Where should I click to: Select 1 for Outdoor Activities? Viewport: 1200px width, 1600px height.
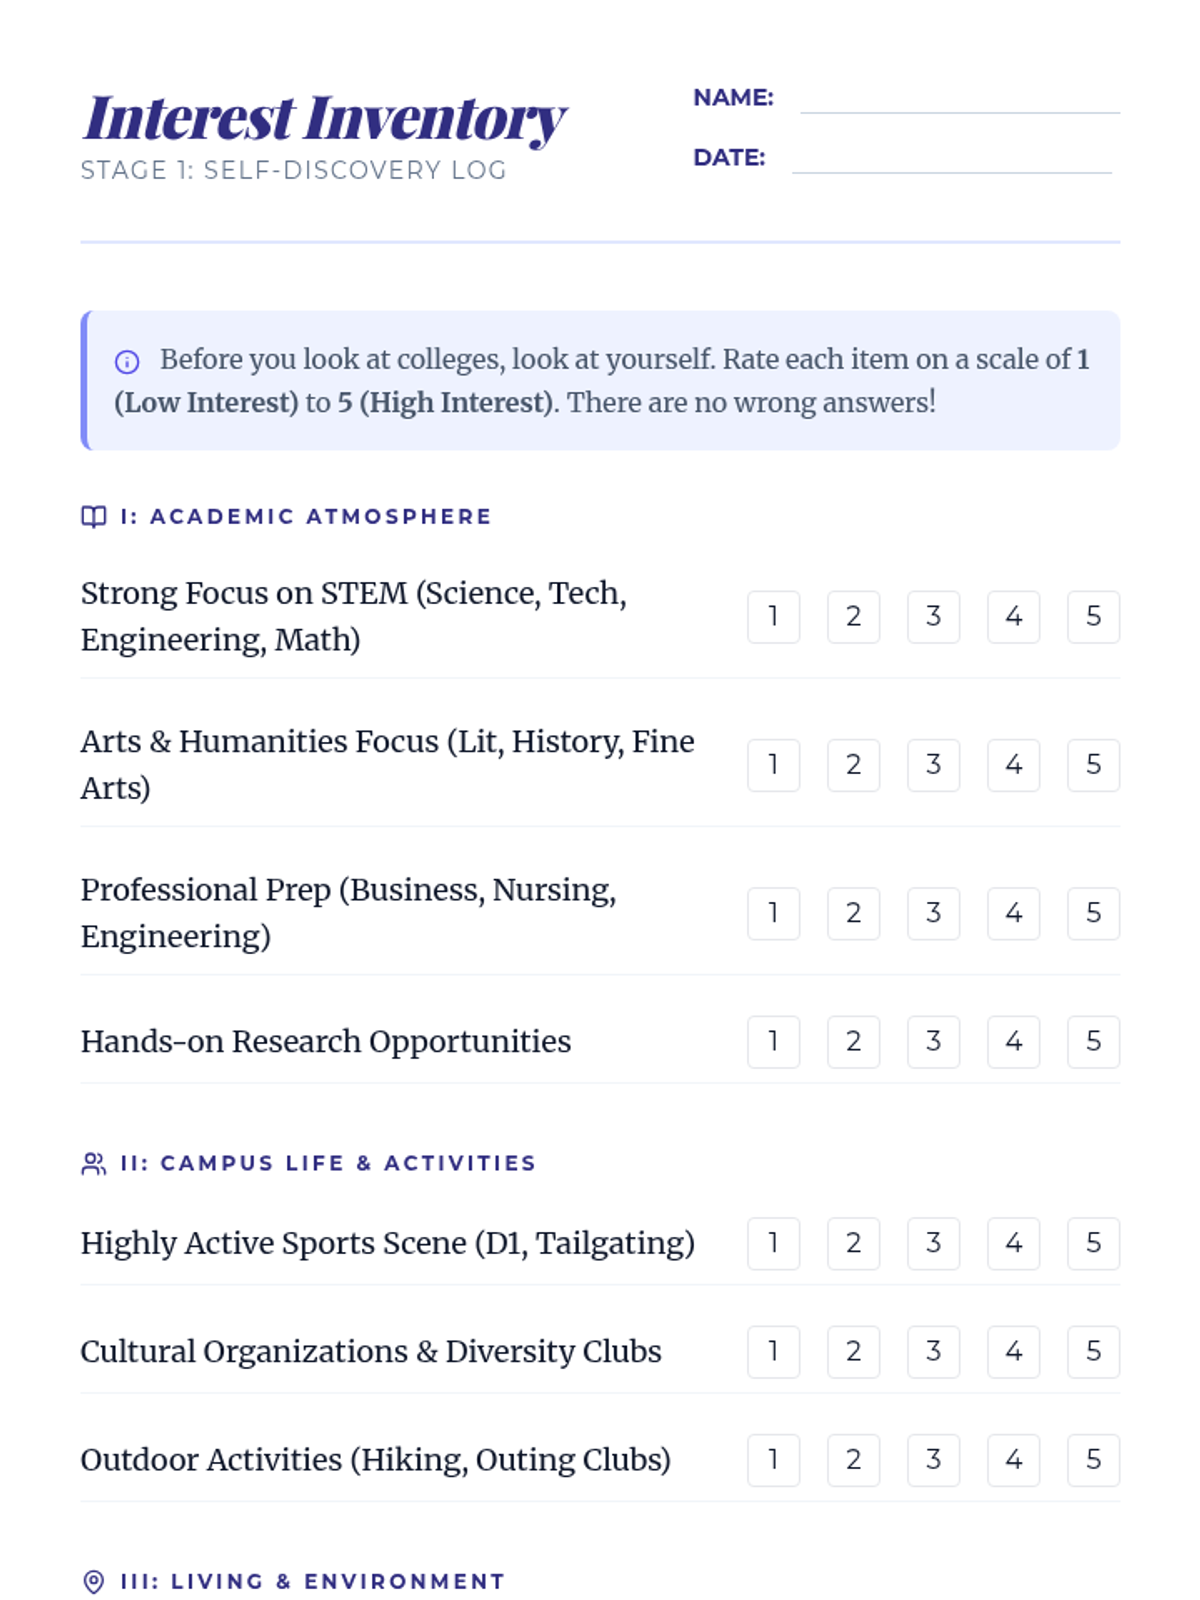(773, 1460)
